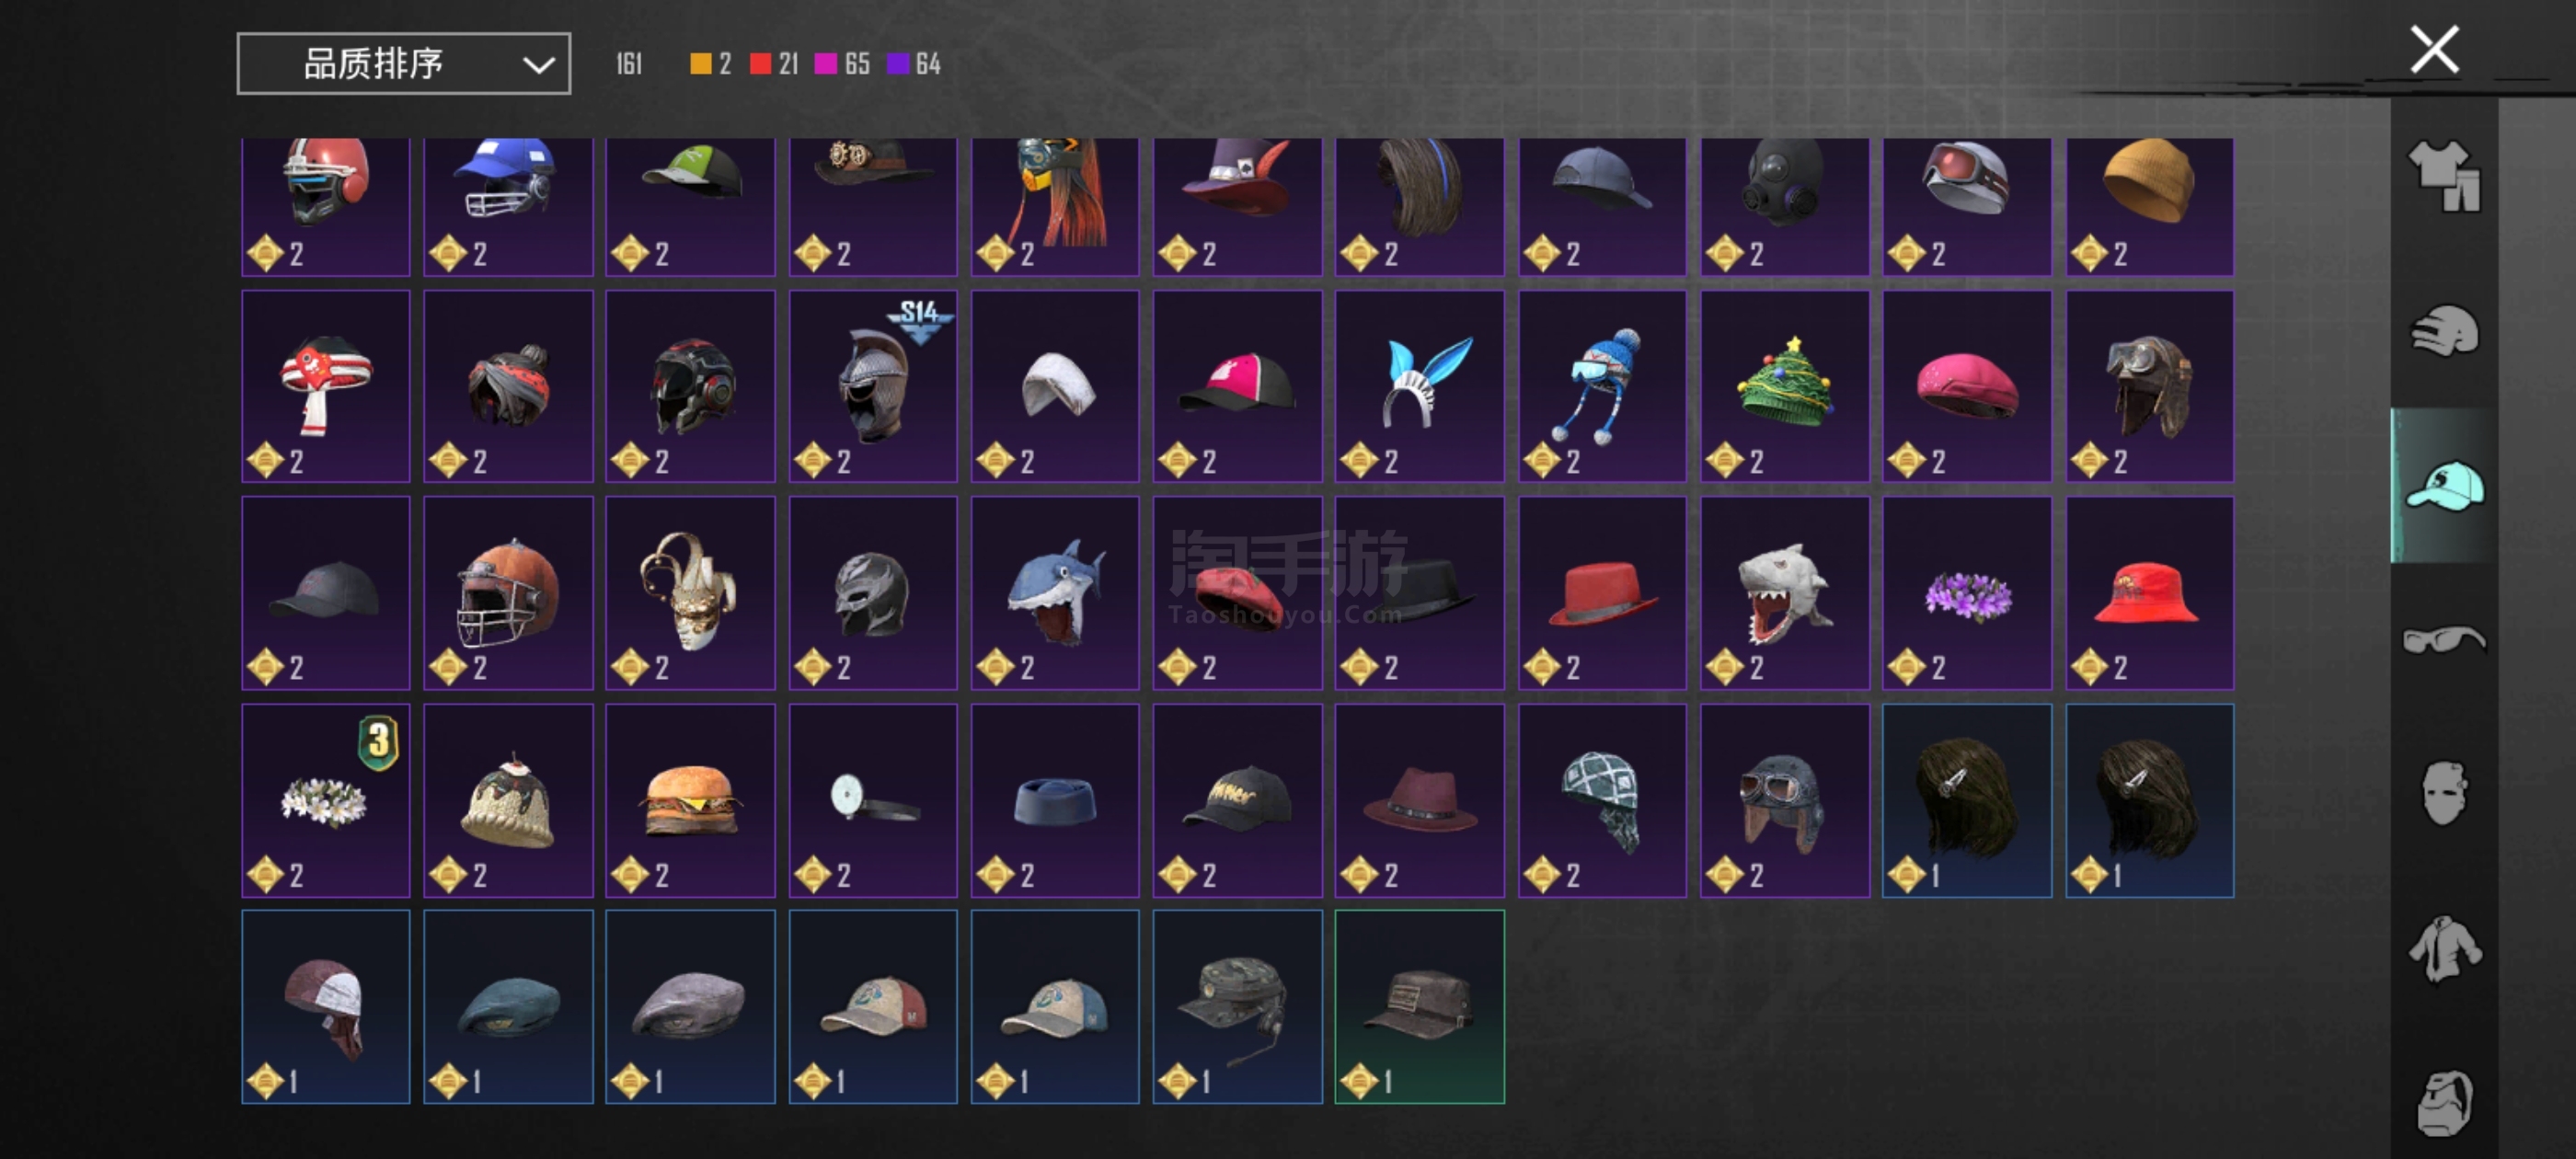Choose the flower crown with badge 3
2576x1159 pixels.
coord(326,800)
